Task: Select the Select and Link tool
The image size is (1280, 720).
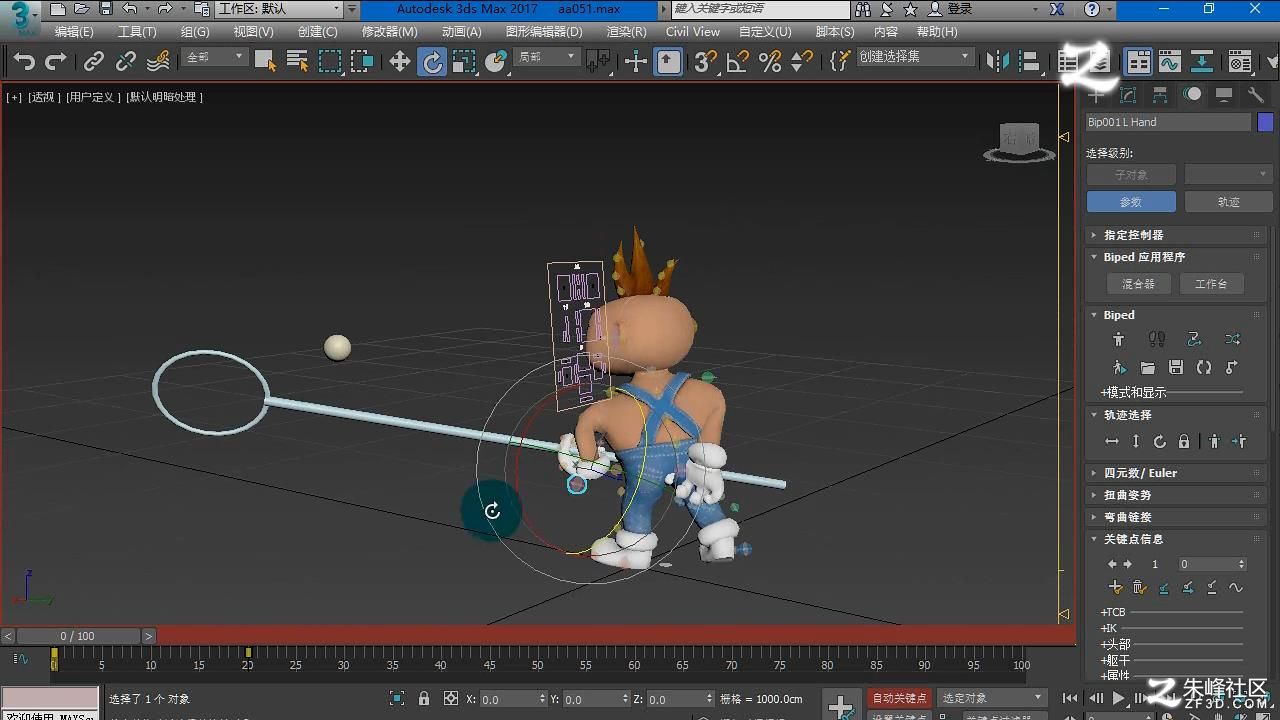Action: (94, 62)
